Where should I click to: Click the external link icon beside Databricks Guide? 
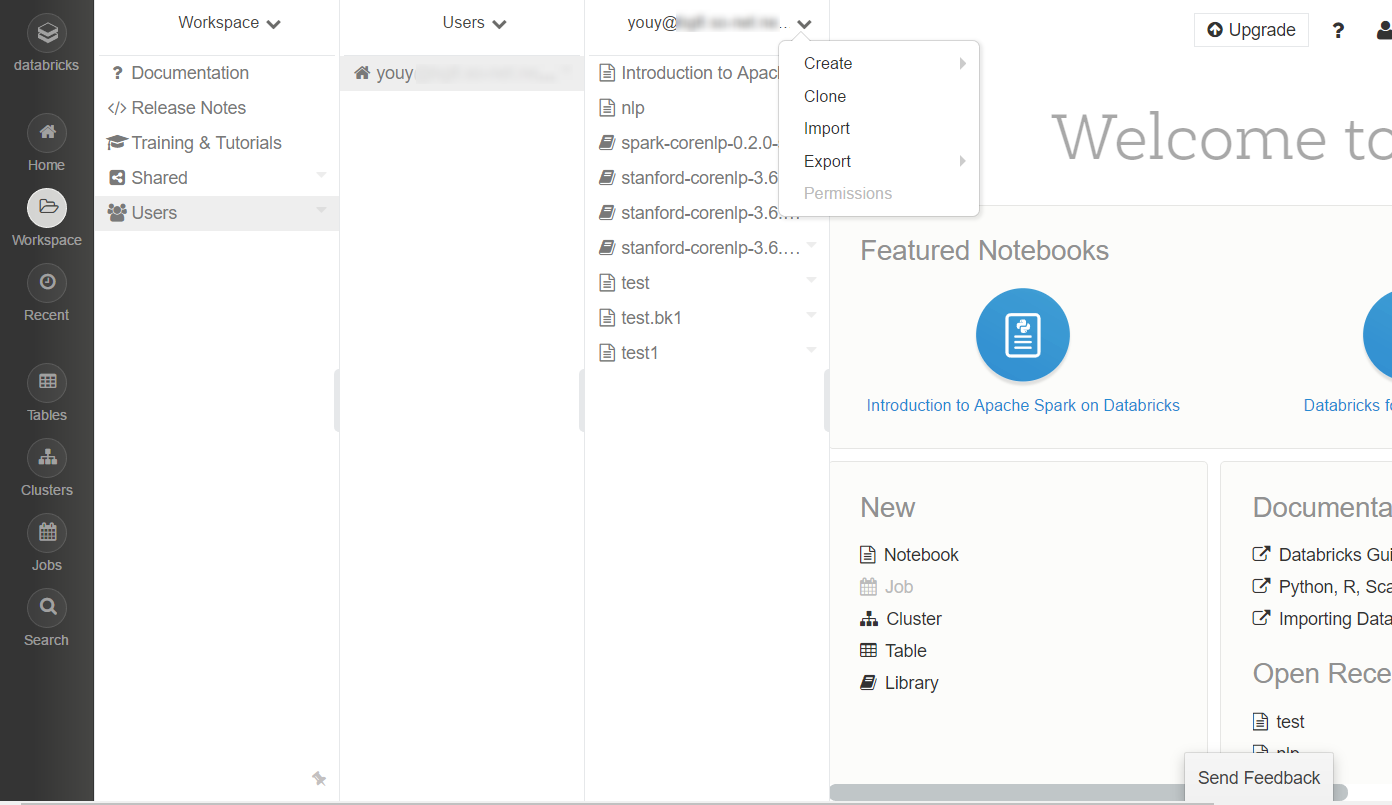coord(1261,554)
